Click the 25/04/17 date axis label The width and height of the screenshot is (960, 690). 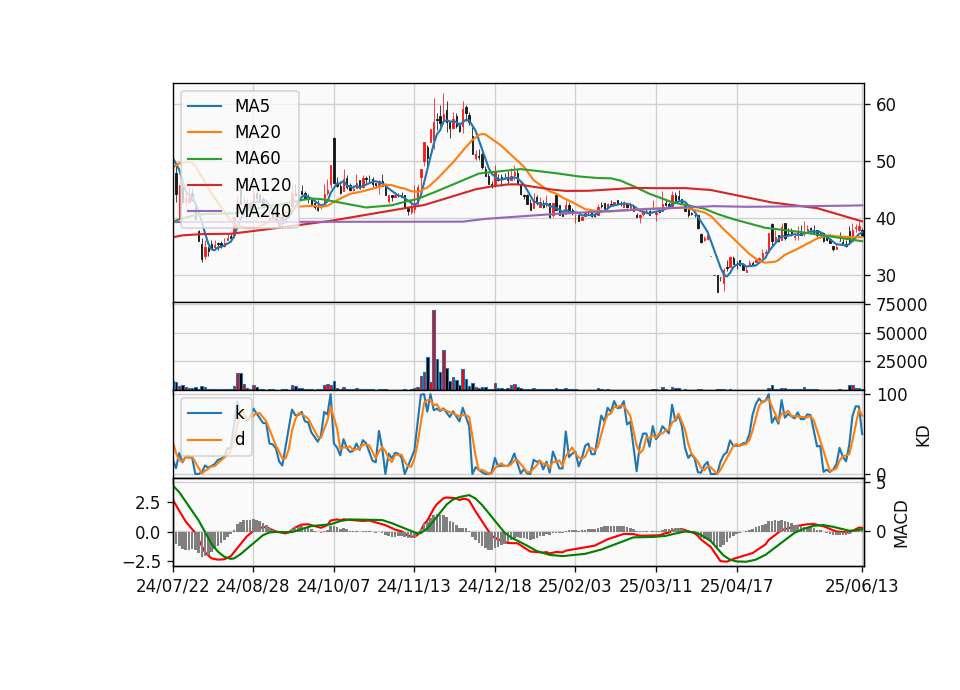click(737, 586)
